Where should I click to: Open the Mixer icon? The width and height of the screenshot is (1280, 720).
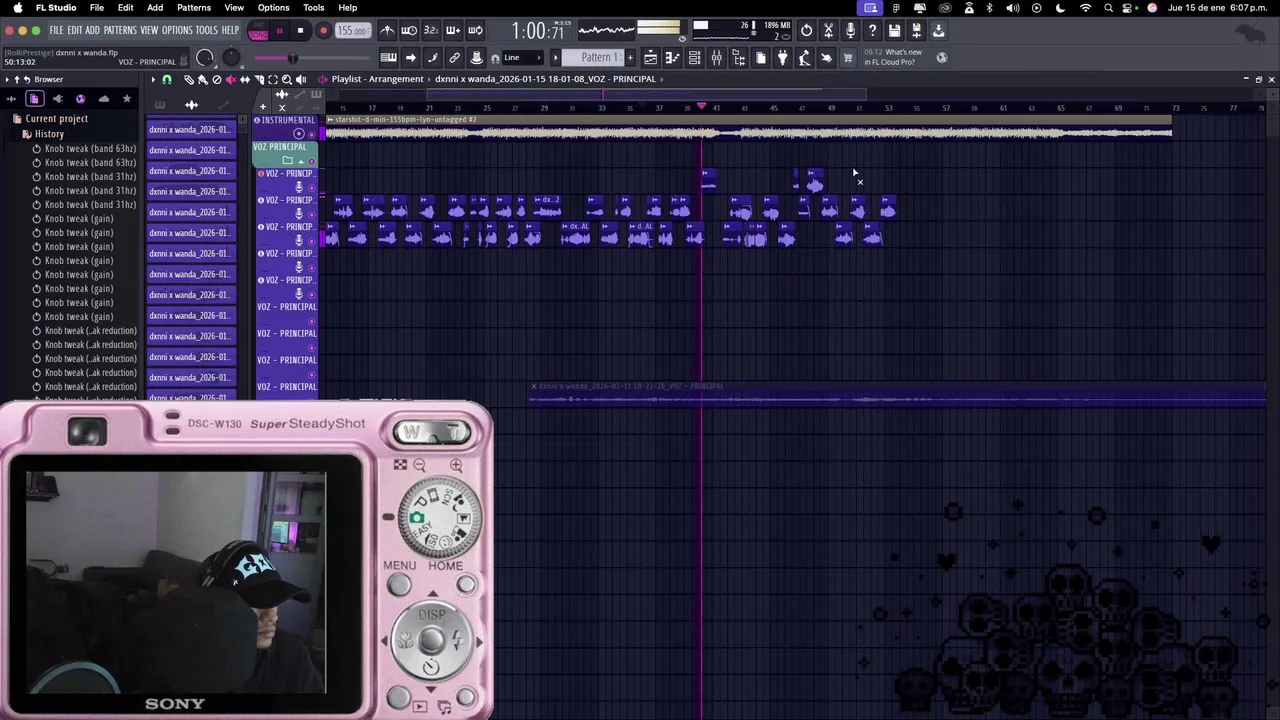pos(716,58)
